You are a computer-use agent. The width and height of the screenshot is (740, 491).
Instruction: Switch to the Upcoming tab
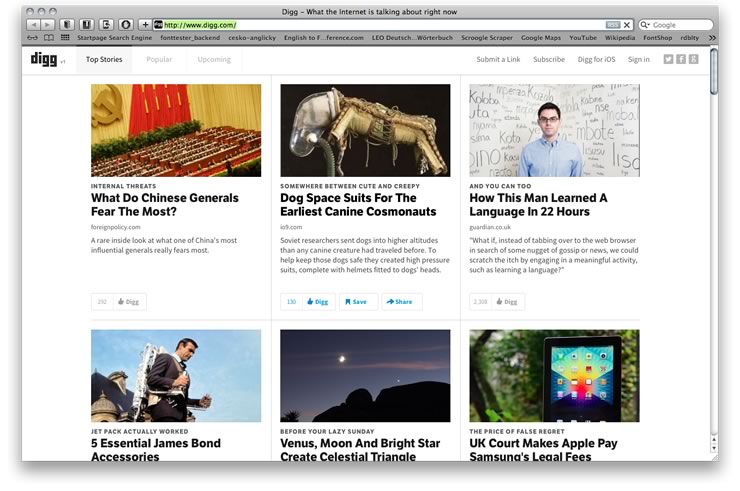[214, 59]
